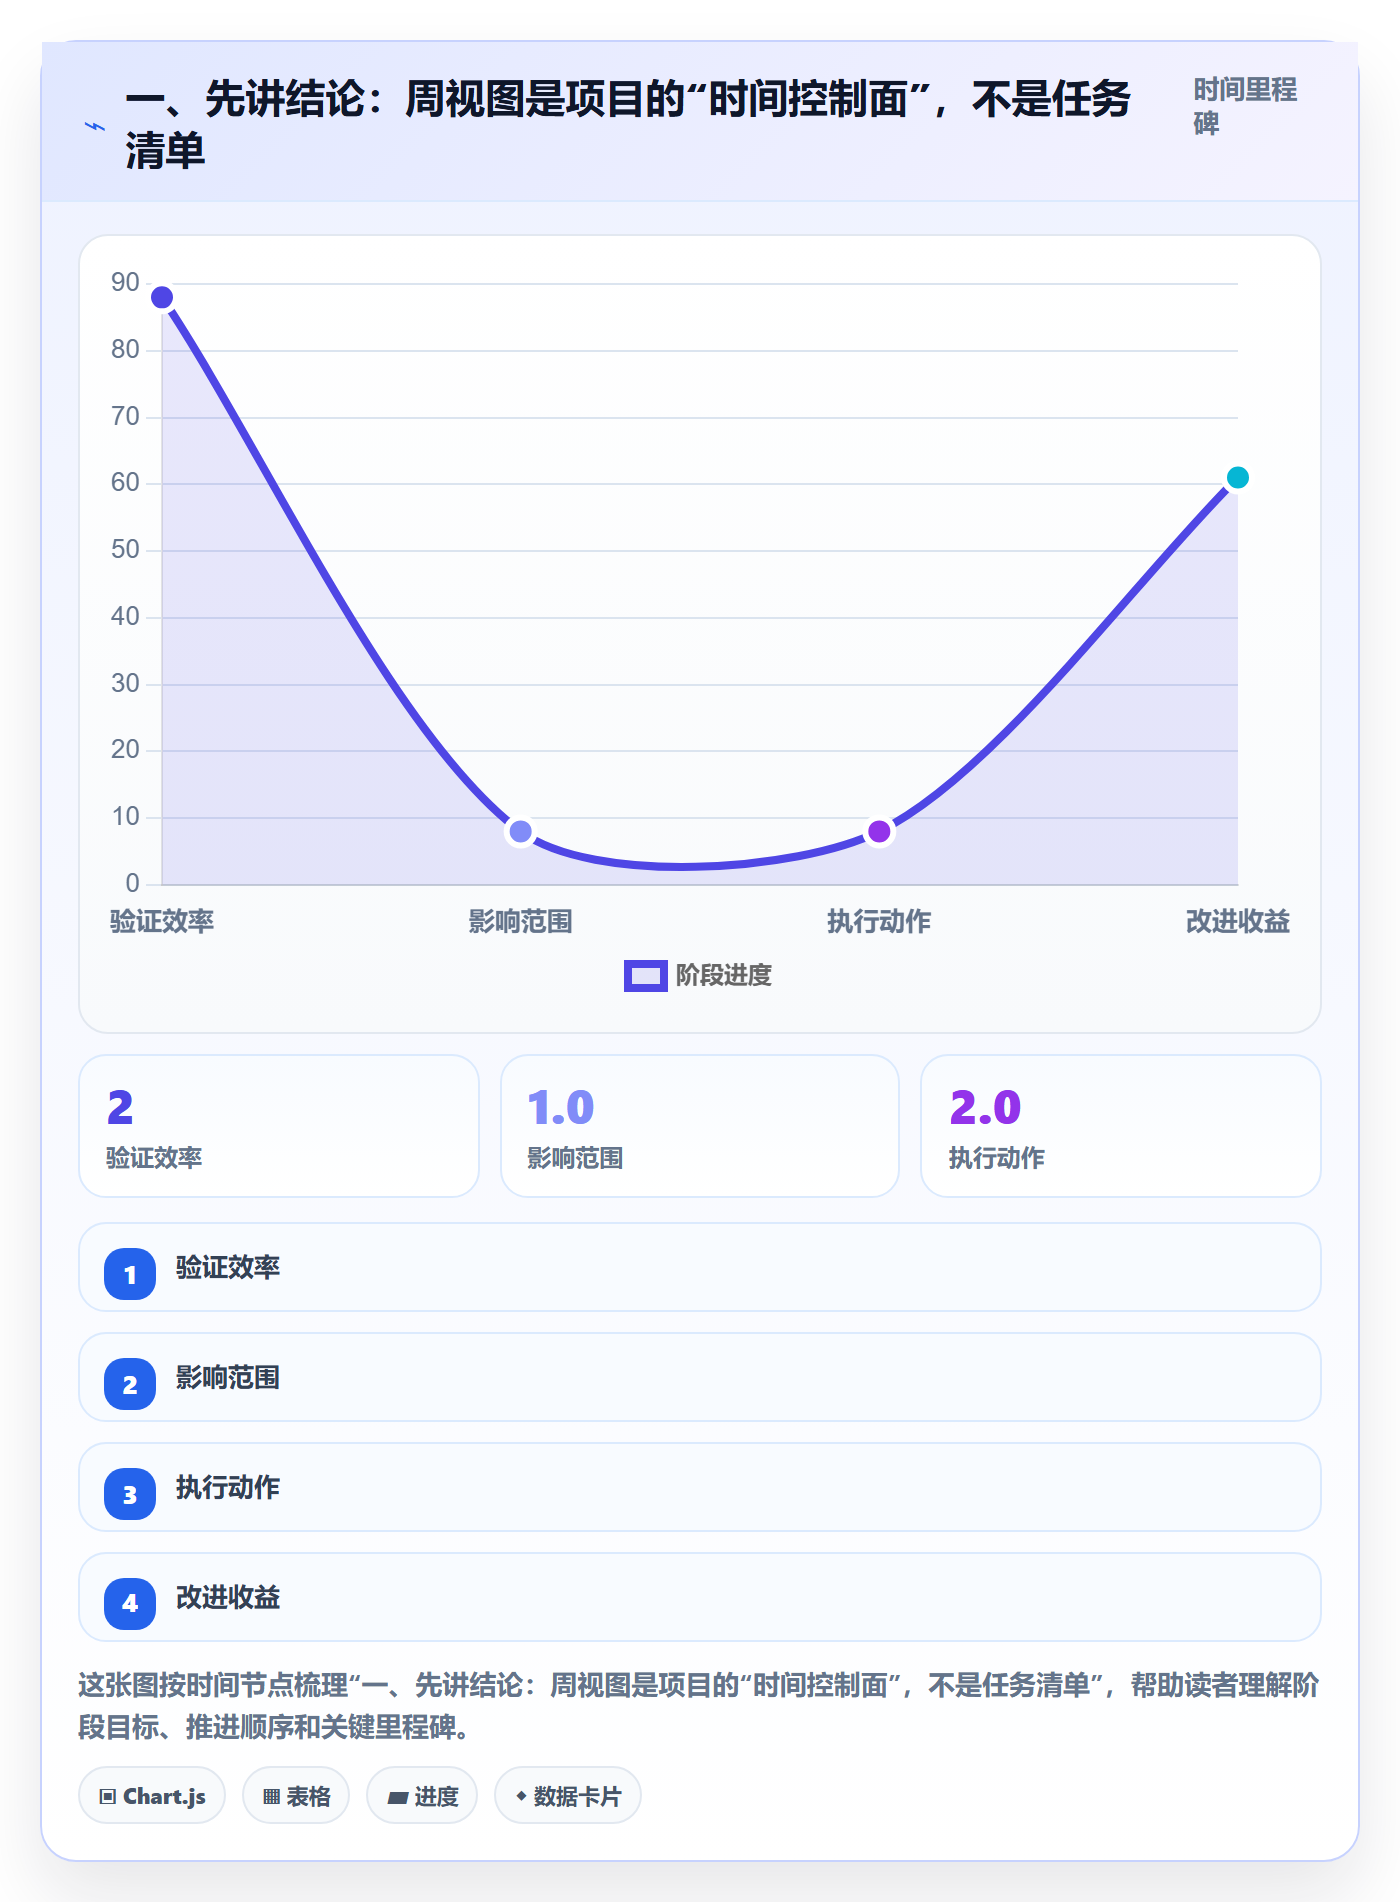
Task: Click the 时间里程碑 tag in the header
Action: [x=1245, y=106]
